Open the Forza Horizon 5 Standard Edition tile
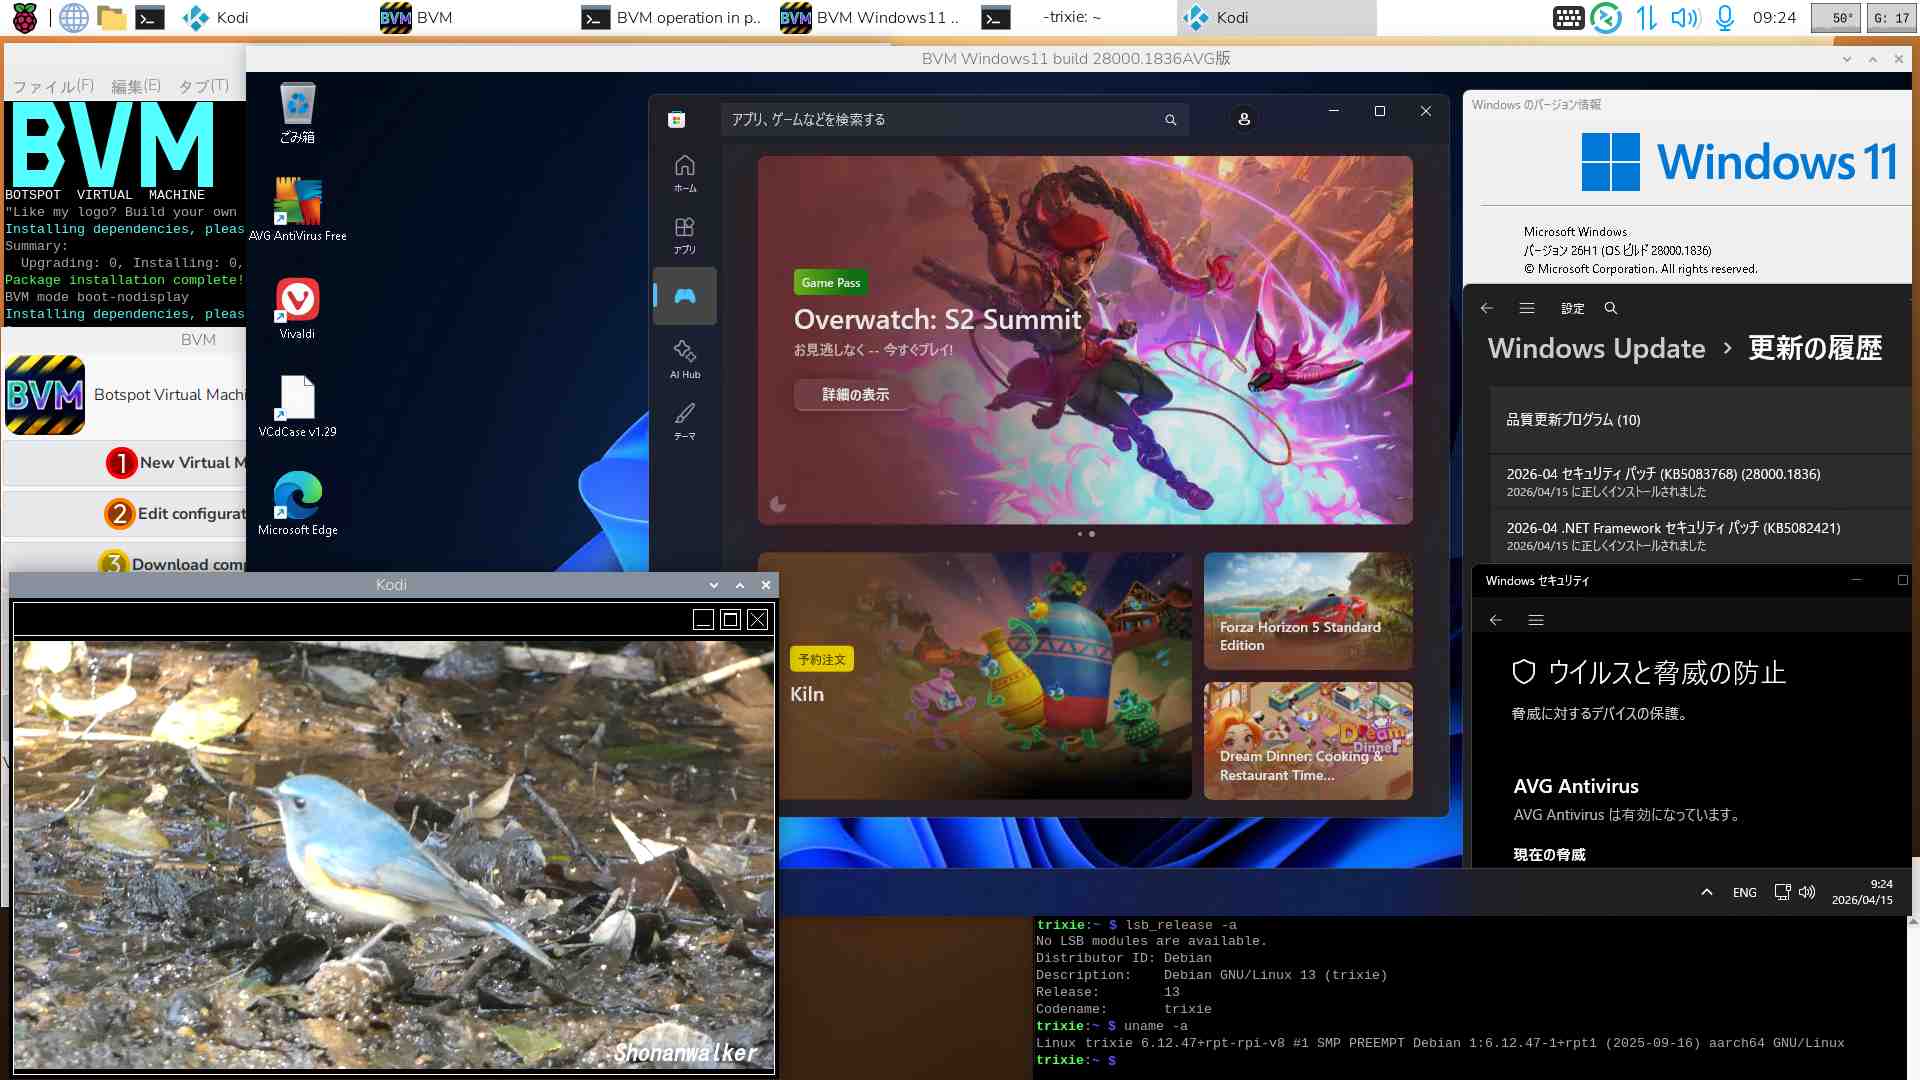1920x1080 pixels. (x=1308, y=610)
